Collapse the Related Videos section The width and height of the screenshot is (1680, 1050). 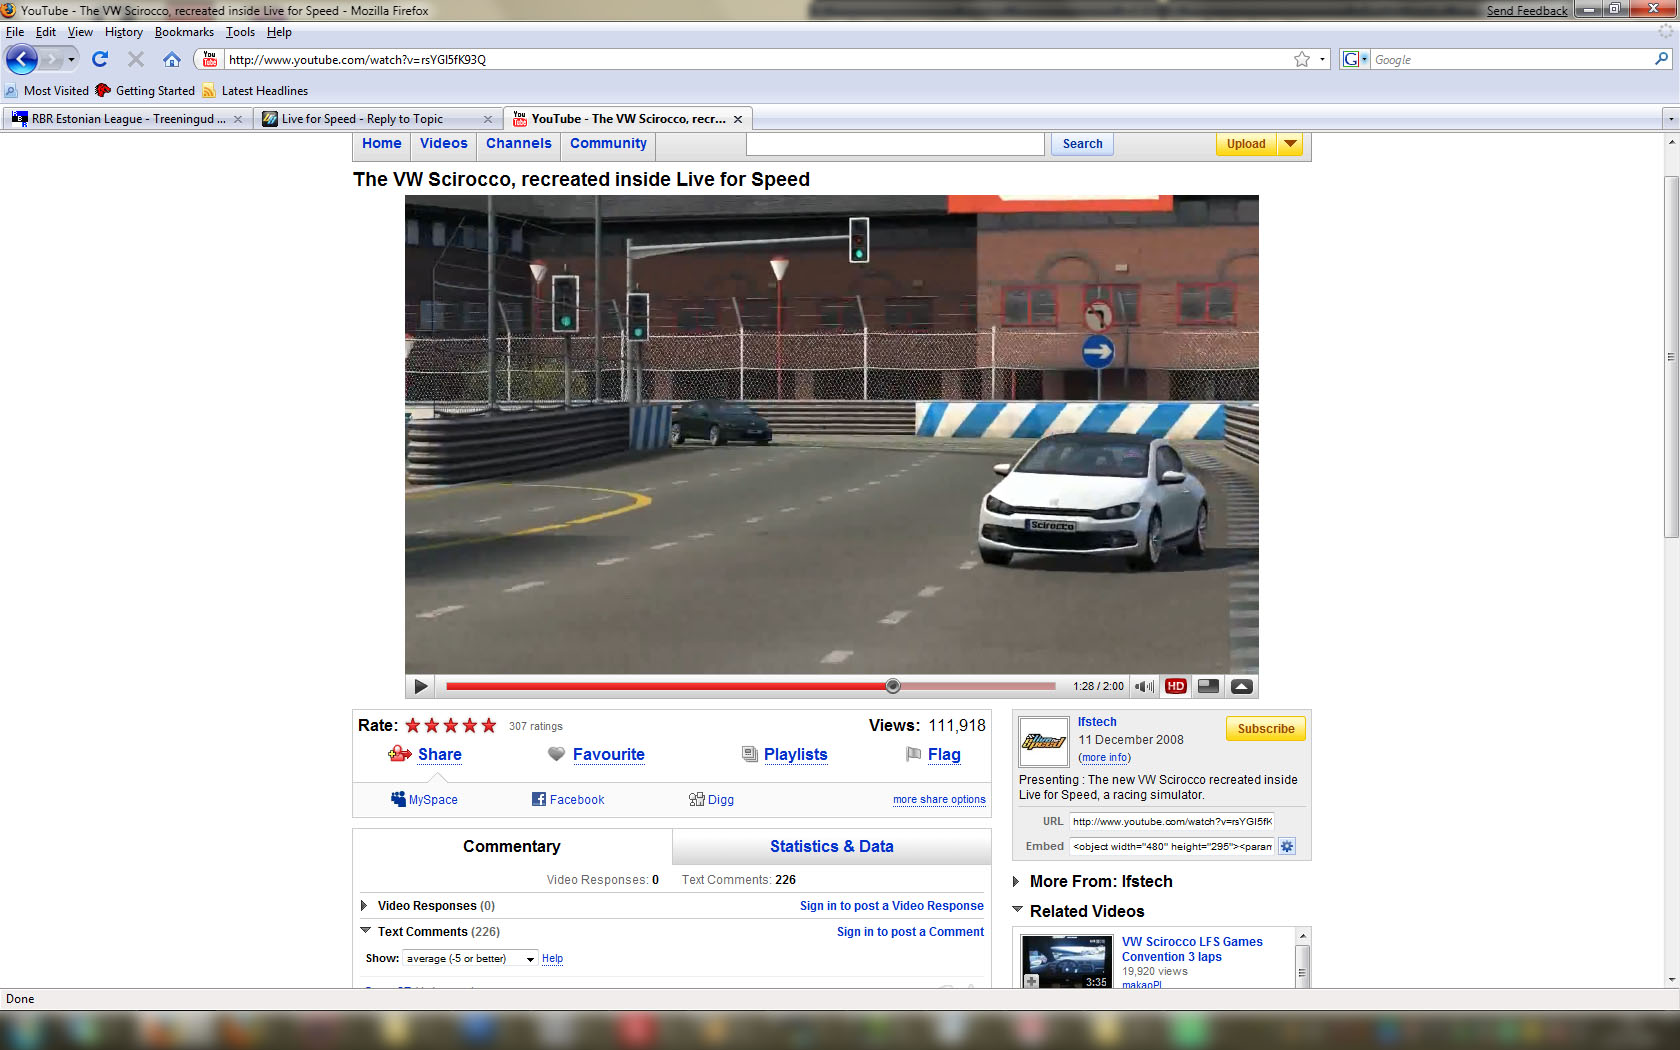tap(1018, 910)
